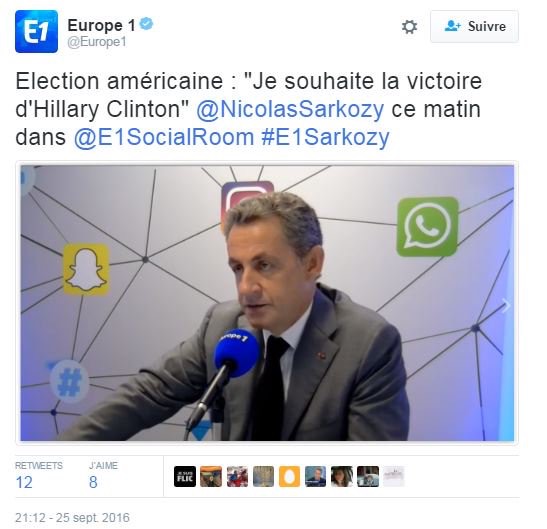The height and width of the screenshot is (529, 547).
Task: Open the #E1Sarkozy hashtag link
Action: 325,137
